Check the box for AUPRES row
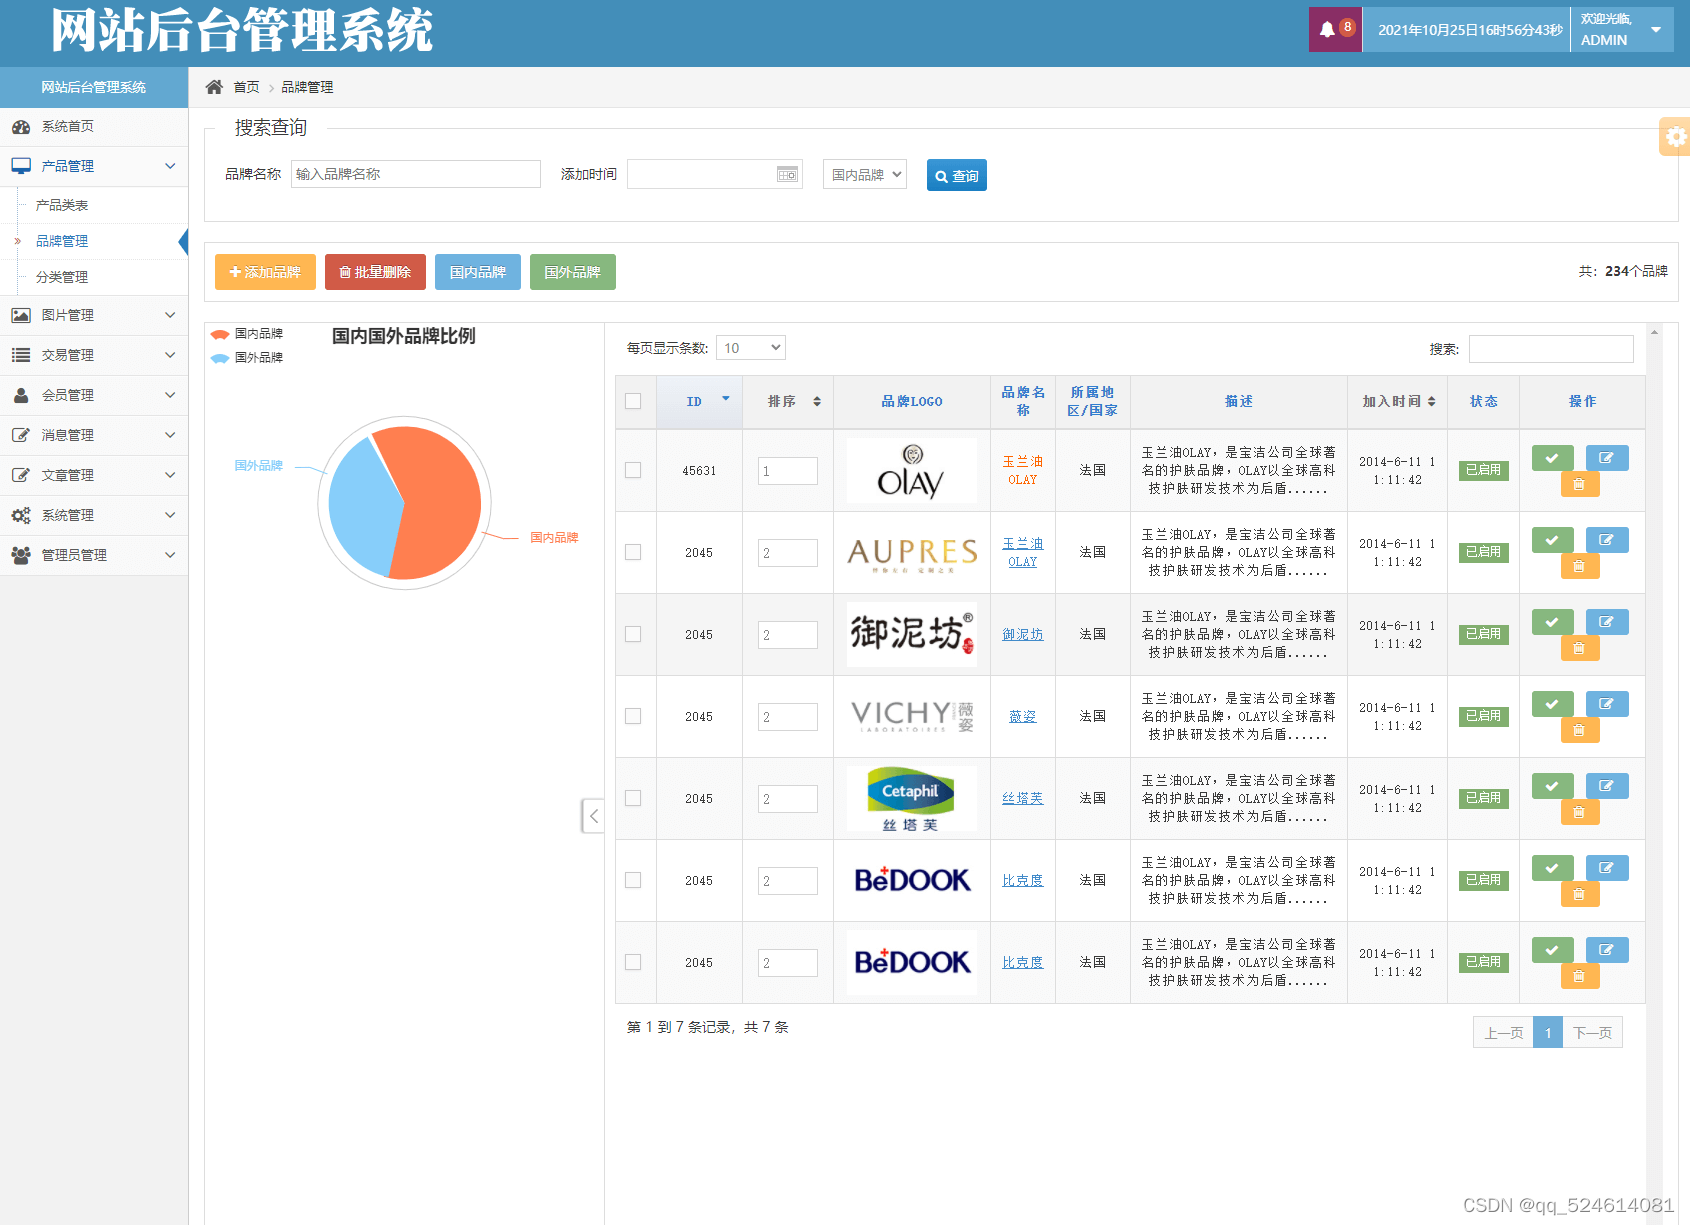Image resolution: width=1690 pixels, height=1225 pixels. [633, 552]
